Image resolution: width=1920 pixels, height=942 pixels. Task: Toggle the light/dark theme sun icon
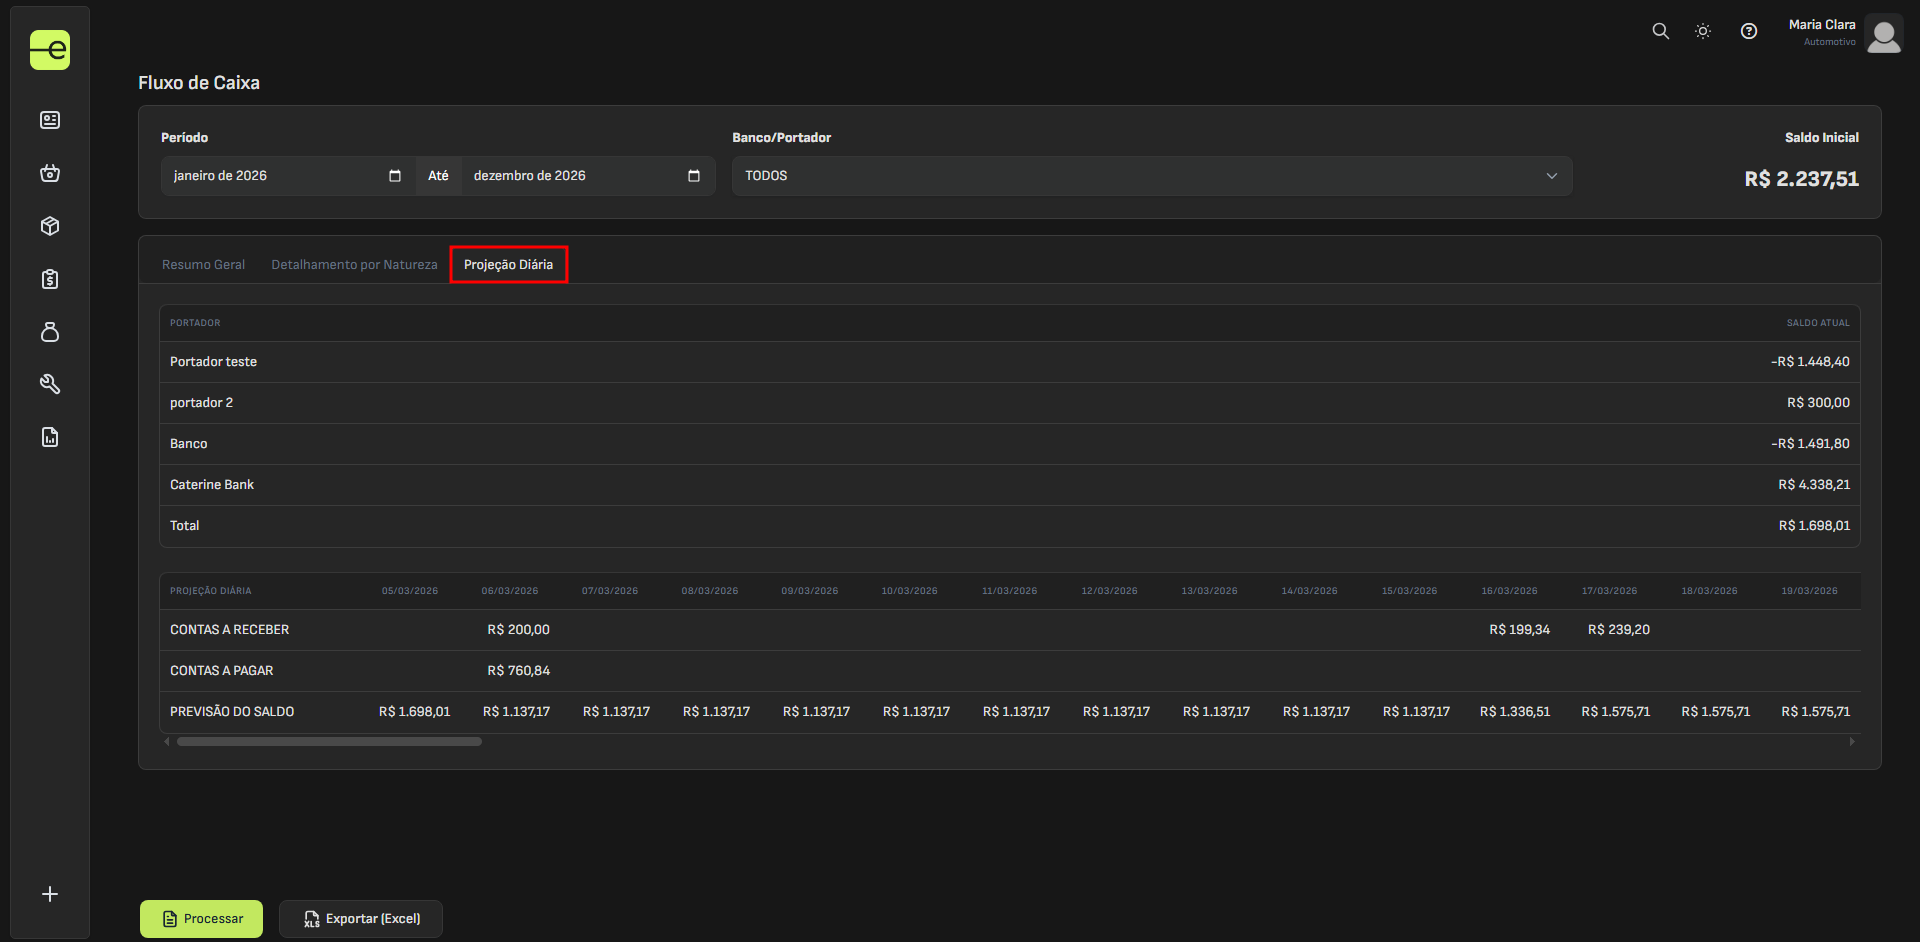[x=1703, y=31]
